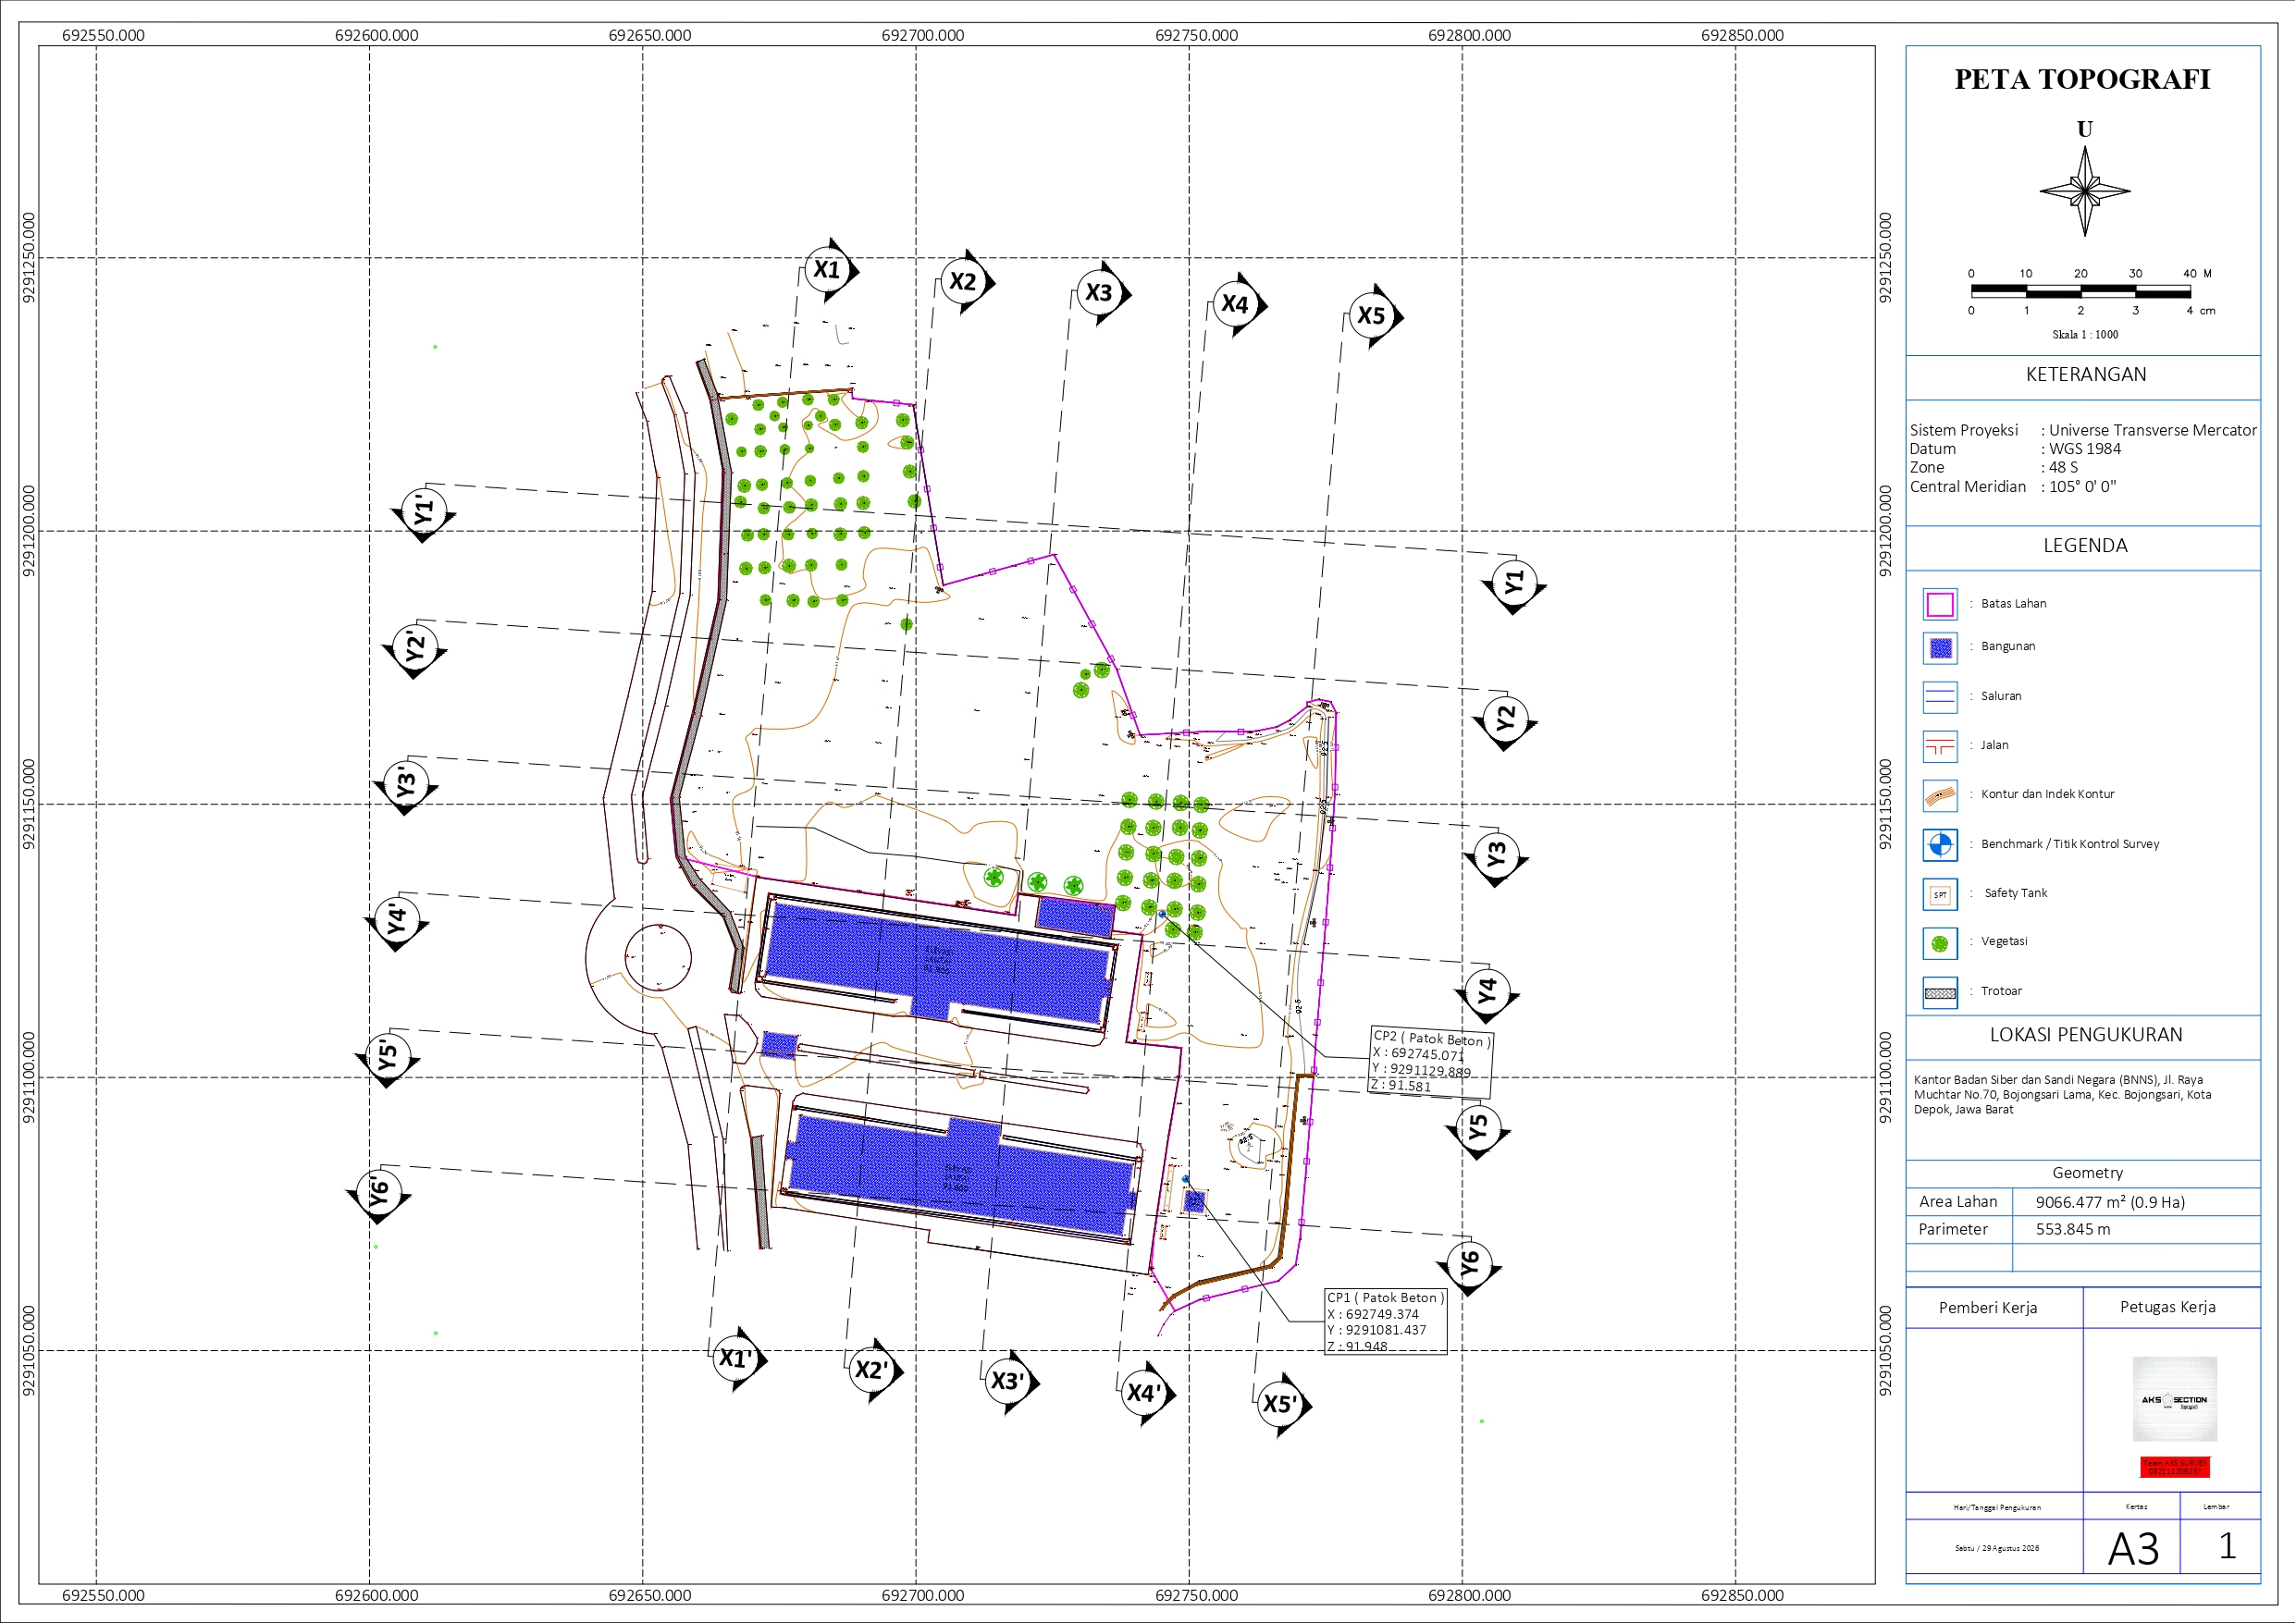Click the LEGENDA section heading
This screenshot has height=1623, width=2296.
pyautogui.click(x=2085, y=546)
